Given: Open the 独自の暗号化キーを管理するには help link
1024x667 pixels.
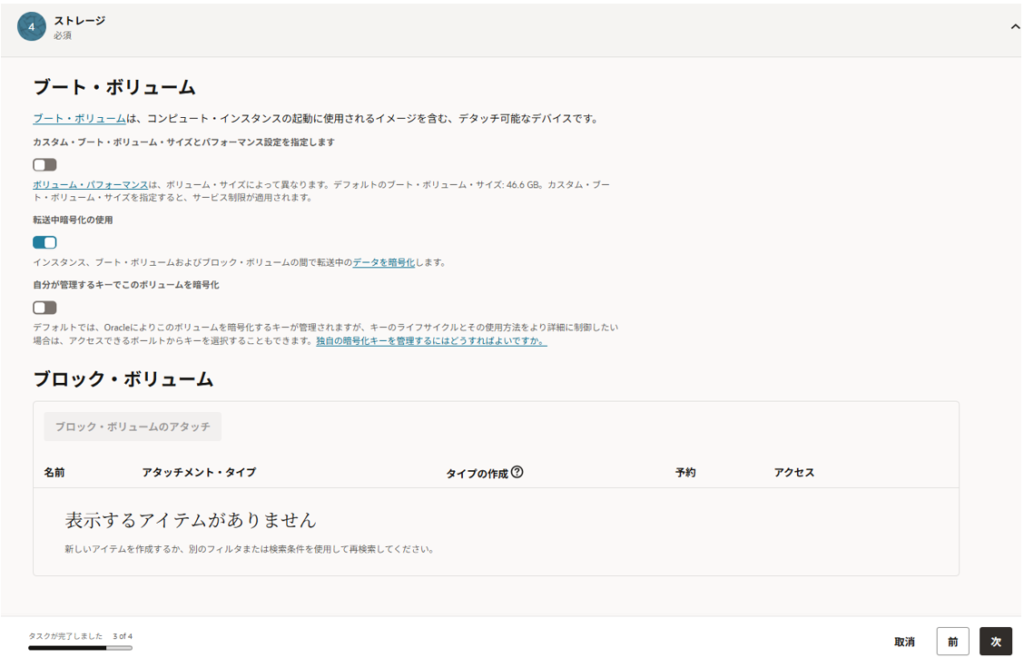Looking at the screenshot, I should click(x=431, y=340).
